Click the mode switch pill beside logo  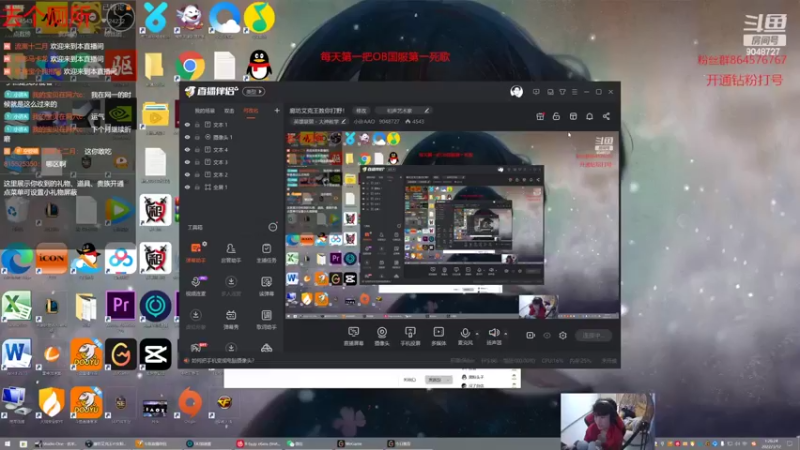click(x=254, y=92)
